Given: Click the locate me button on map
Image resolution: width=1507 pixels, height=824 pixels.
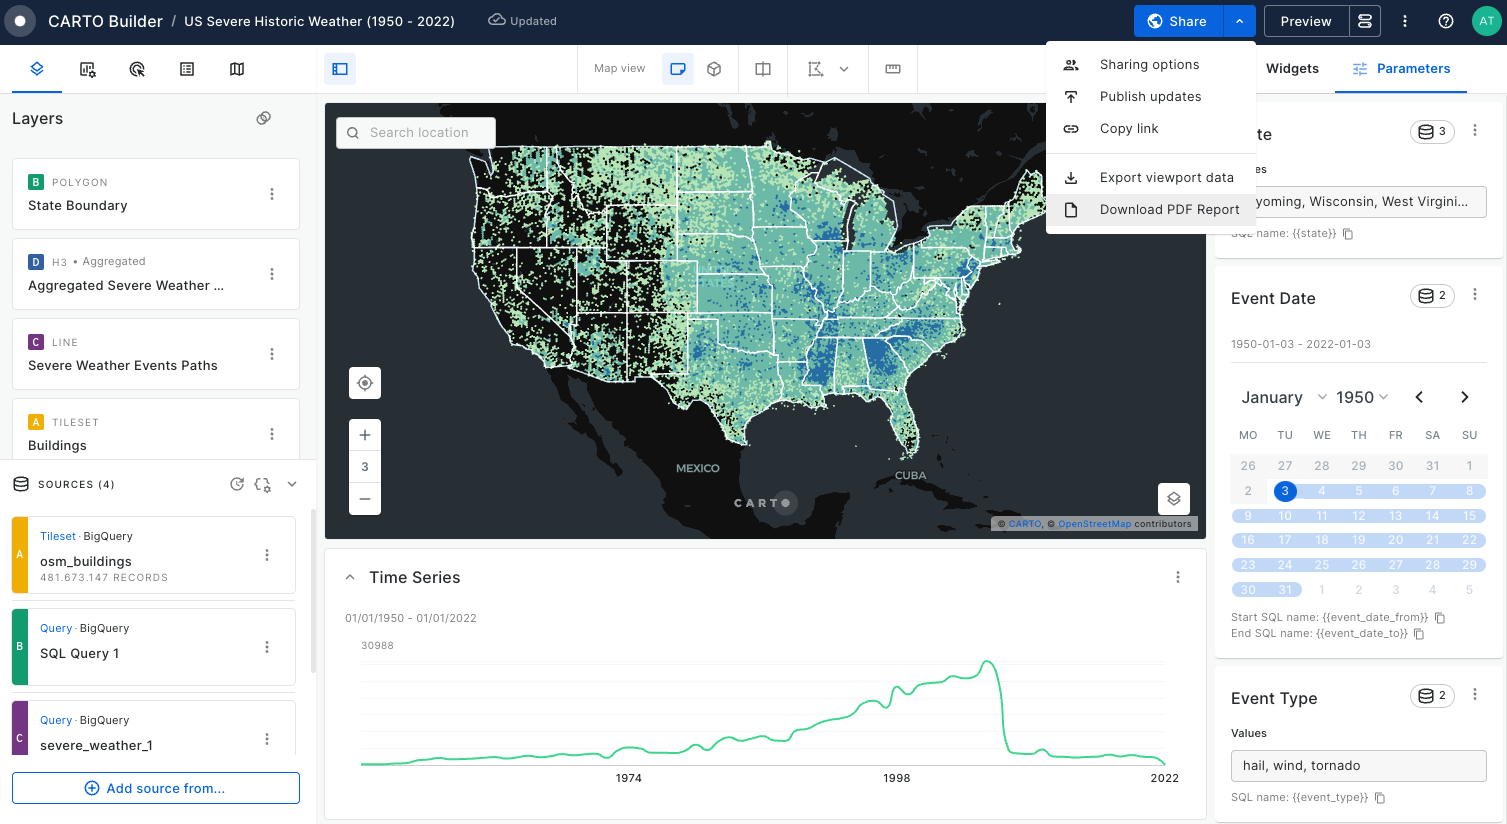Looking at the screenshot, I should [x=365, y=383].
